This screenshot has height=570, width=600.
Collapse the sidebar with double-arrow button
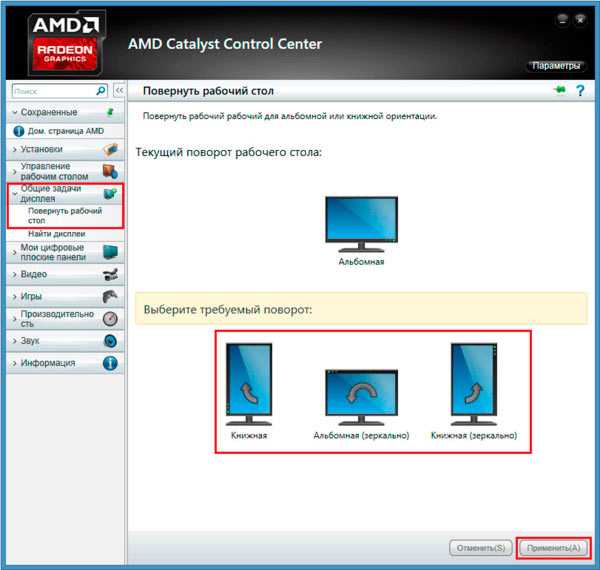(x=119, y=91)
